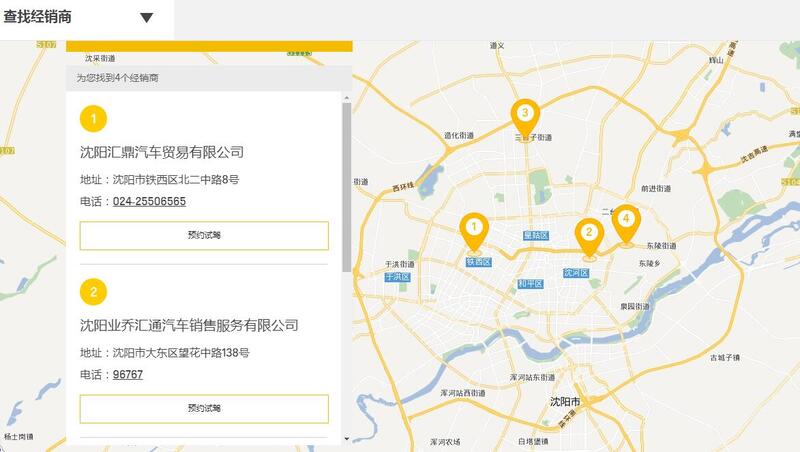Click the yellow number 1 badge in list

pyautogui.click(x=93, y=119)
